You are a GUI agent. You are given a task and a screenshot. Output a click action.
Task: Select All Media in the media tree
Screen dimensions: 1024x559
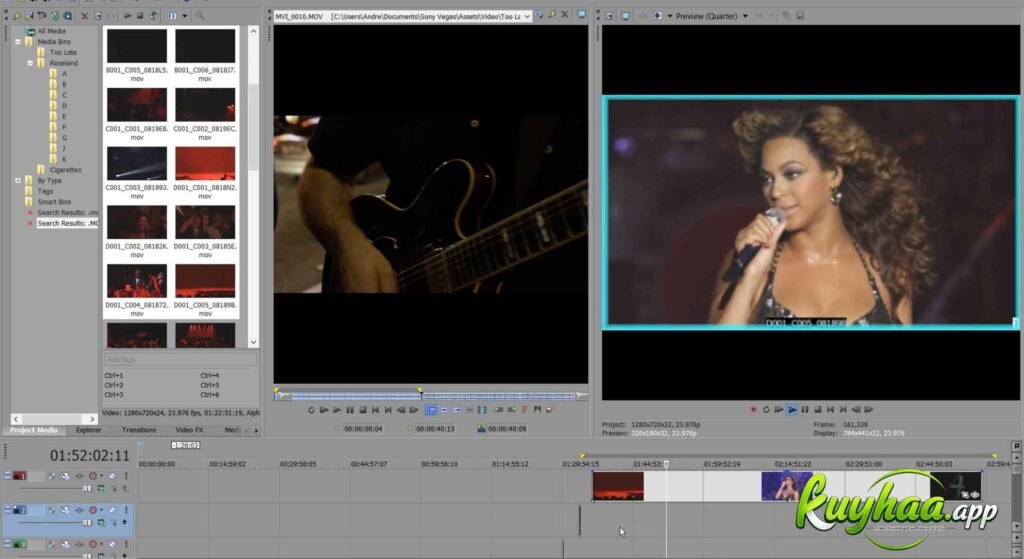[x=51, y=31]
